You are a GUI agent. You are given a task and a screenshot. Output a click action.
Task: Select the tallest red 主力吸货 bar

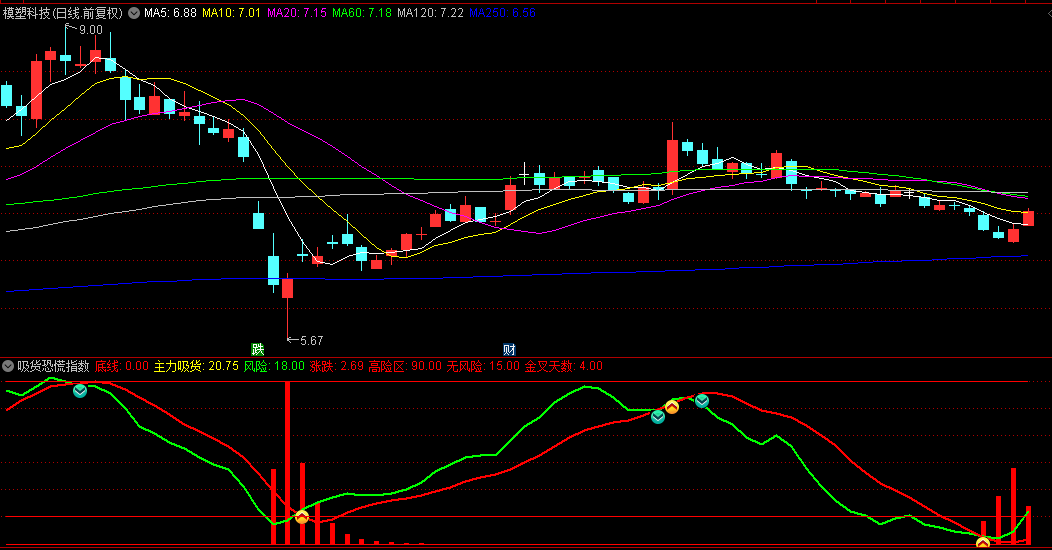click(x=287, y=463)
